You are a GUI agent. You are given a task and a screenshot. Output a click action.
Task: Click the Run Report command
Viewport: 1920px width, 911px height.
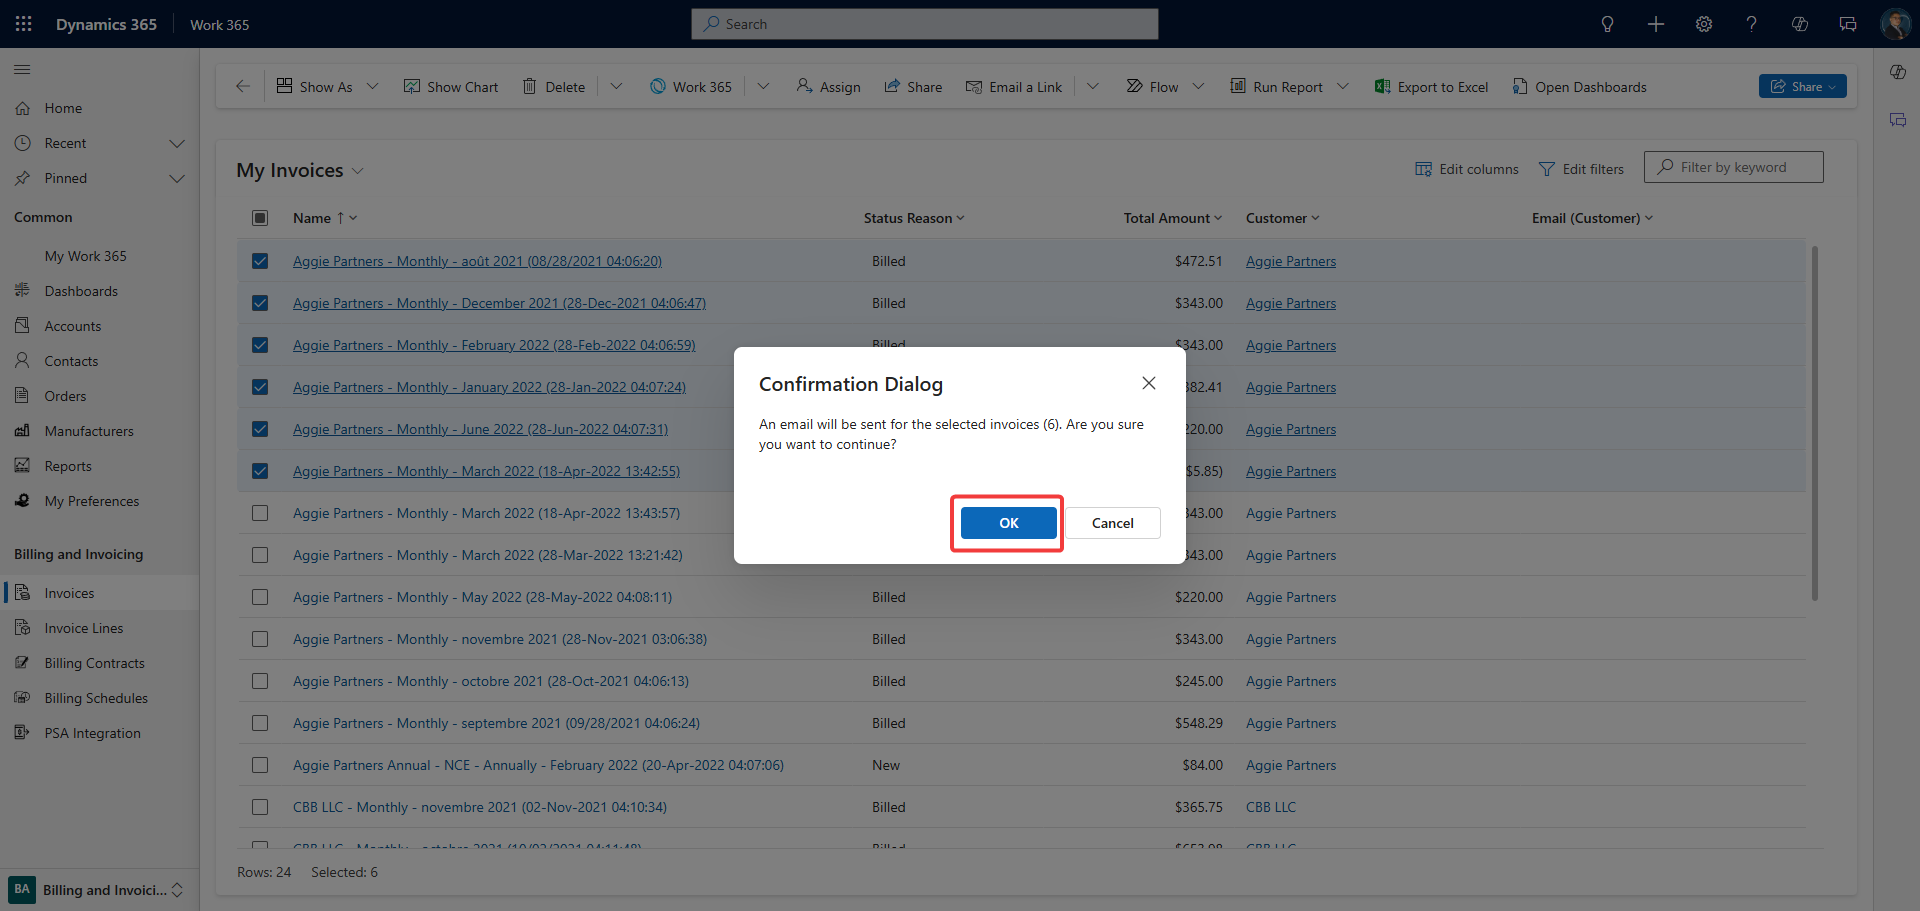tap(1276, 87)
